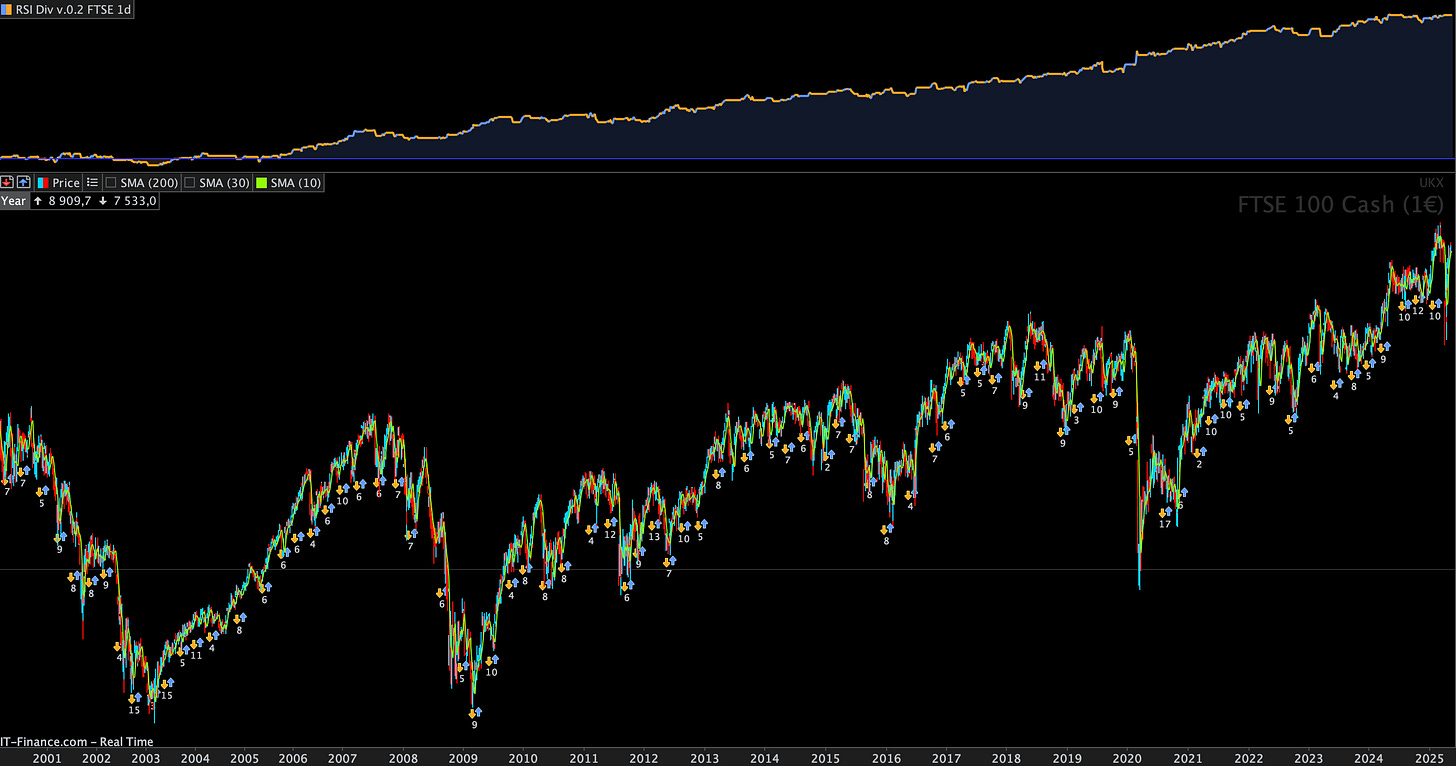Click the 2001 label on the time axis
Viewport: 1456px width, 766px height.
[x=47, y=758]
